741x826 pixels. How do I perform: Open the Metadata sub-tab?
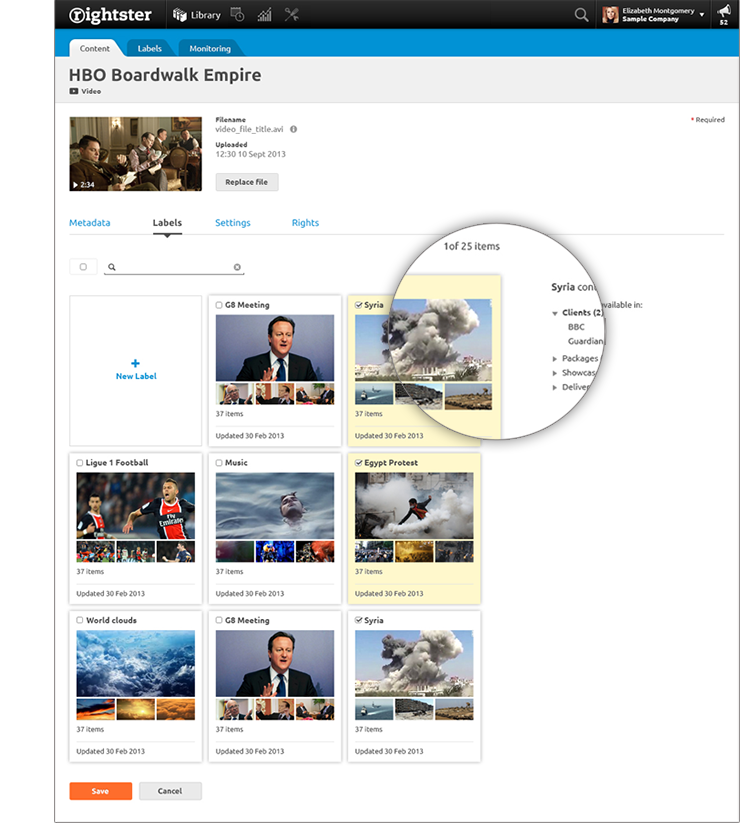(90, 223)
